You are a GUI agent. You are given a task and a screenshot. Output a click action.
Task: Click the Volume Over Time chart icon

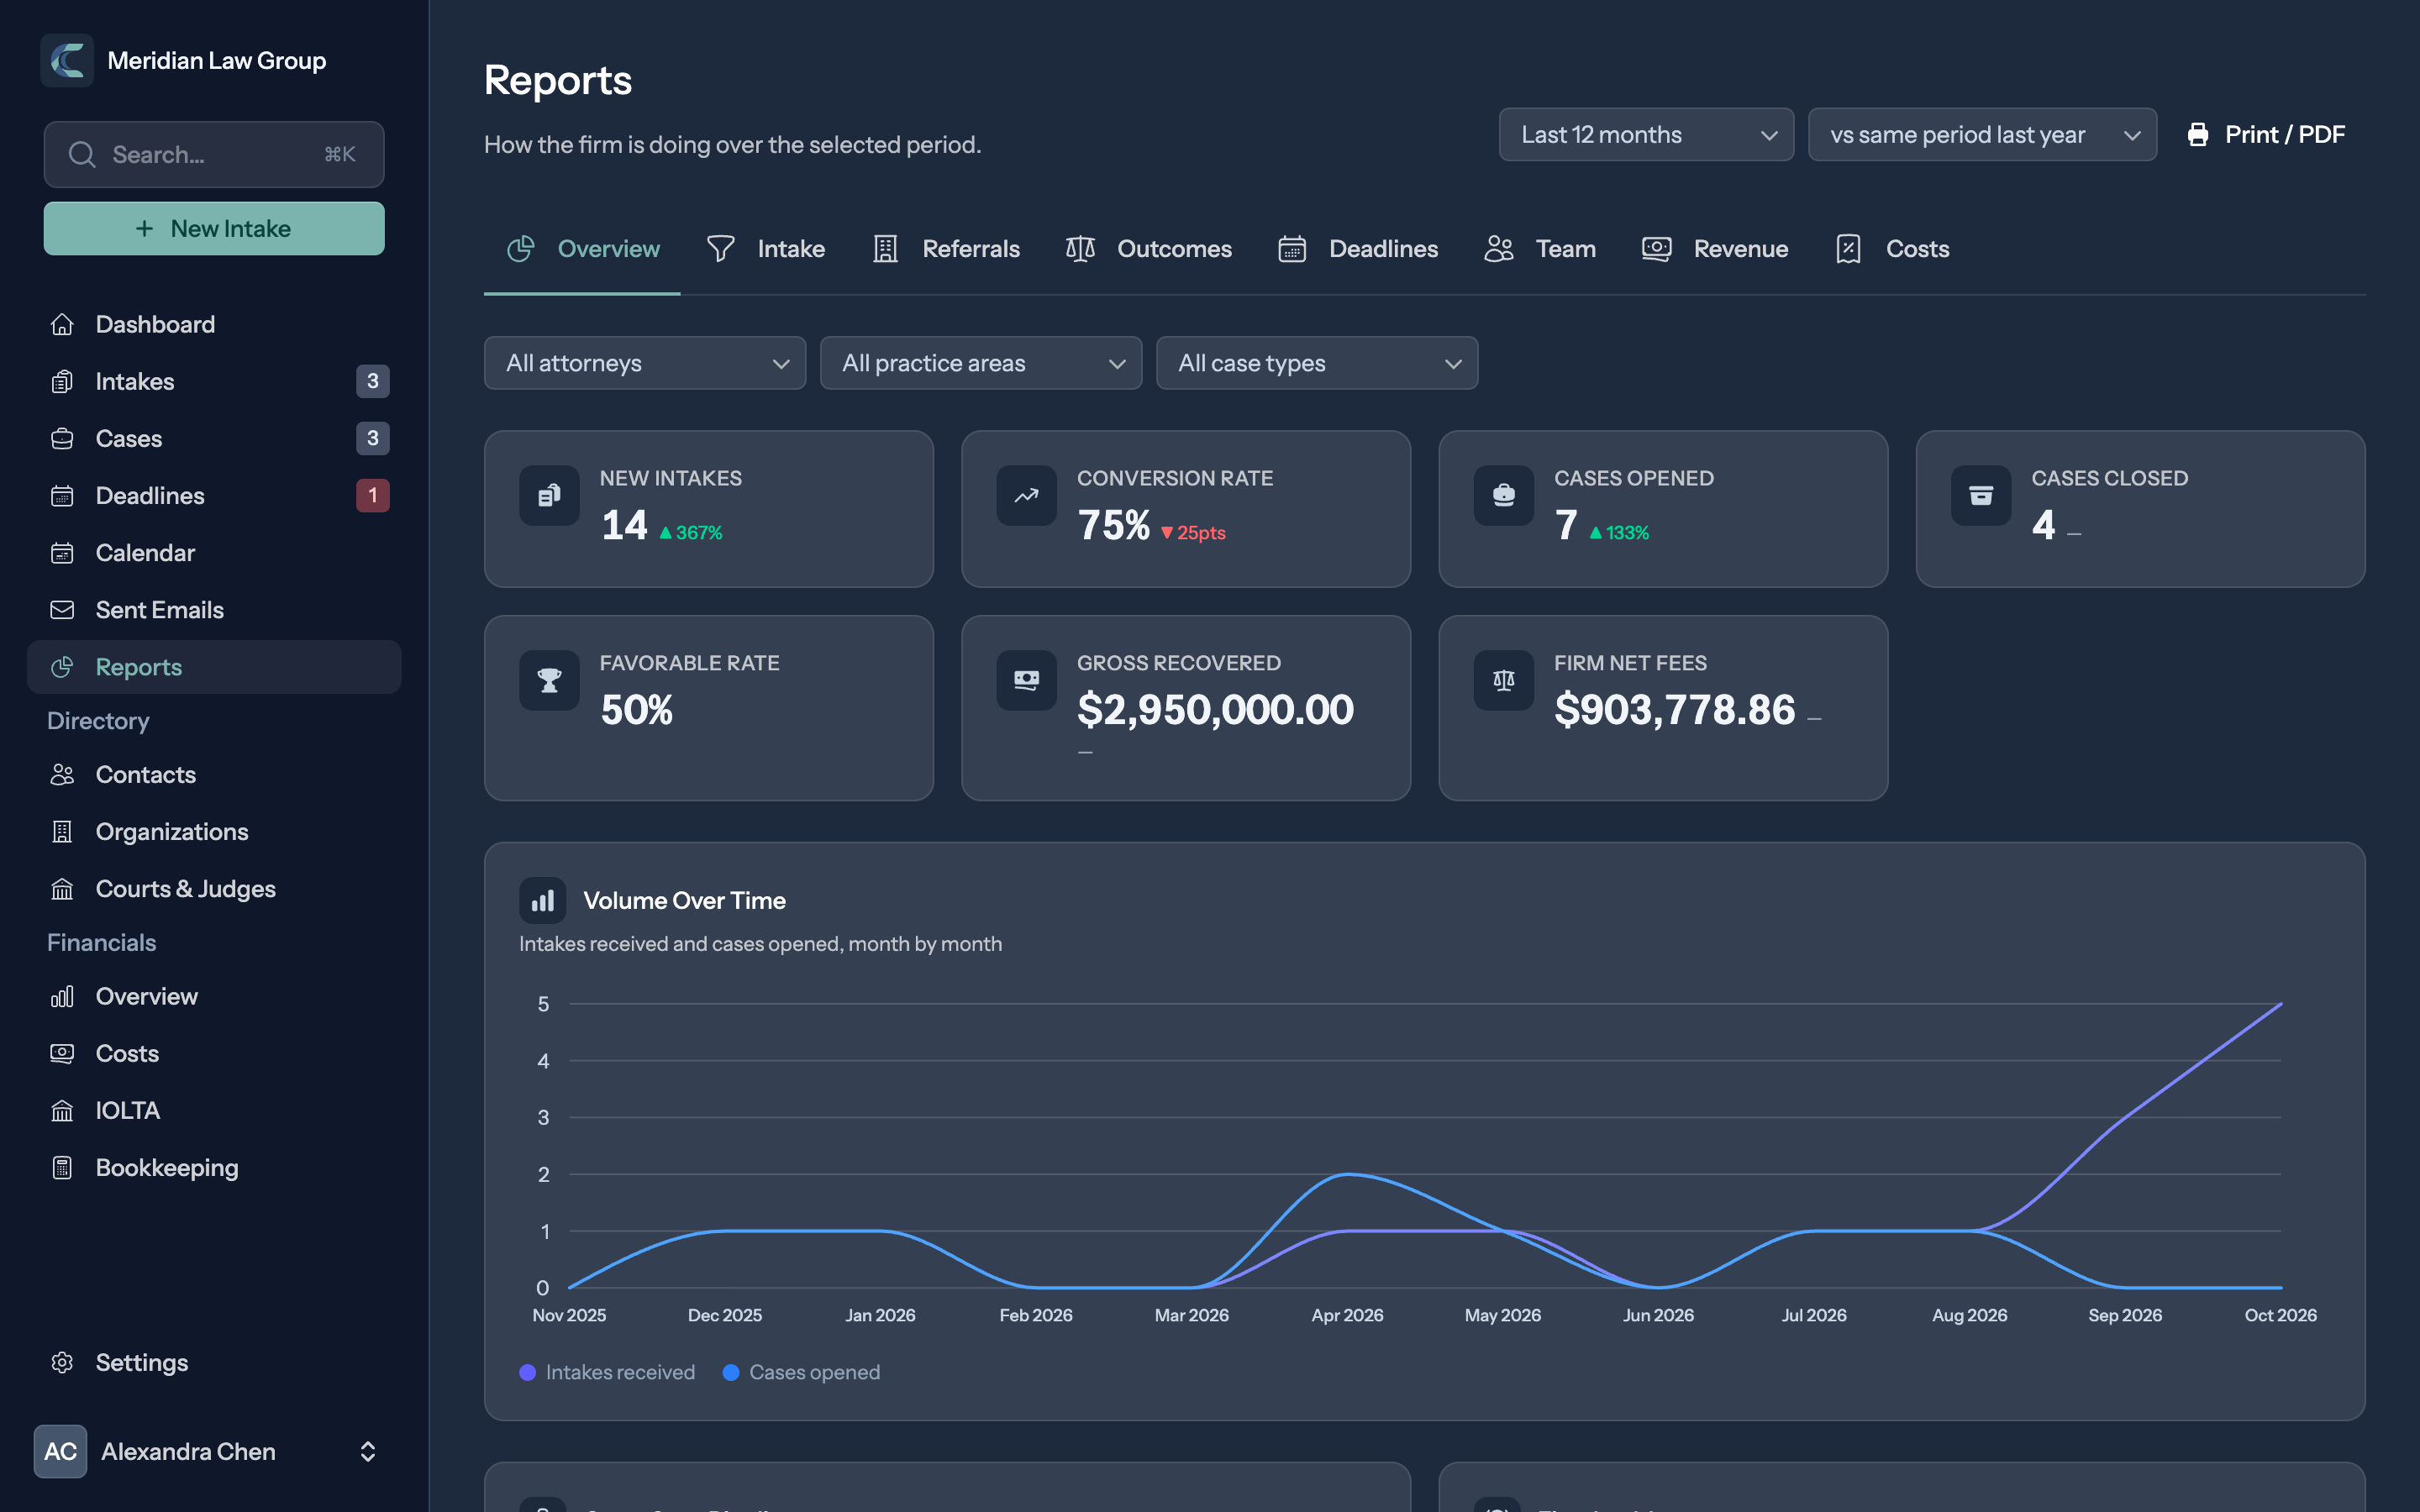click(542, 901)
